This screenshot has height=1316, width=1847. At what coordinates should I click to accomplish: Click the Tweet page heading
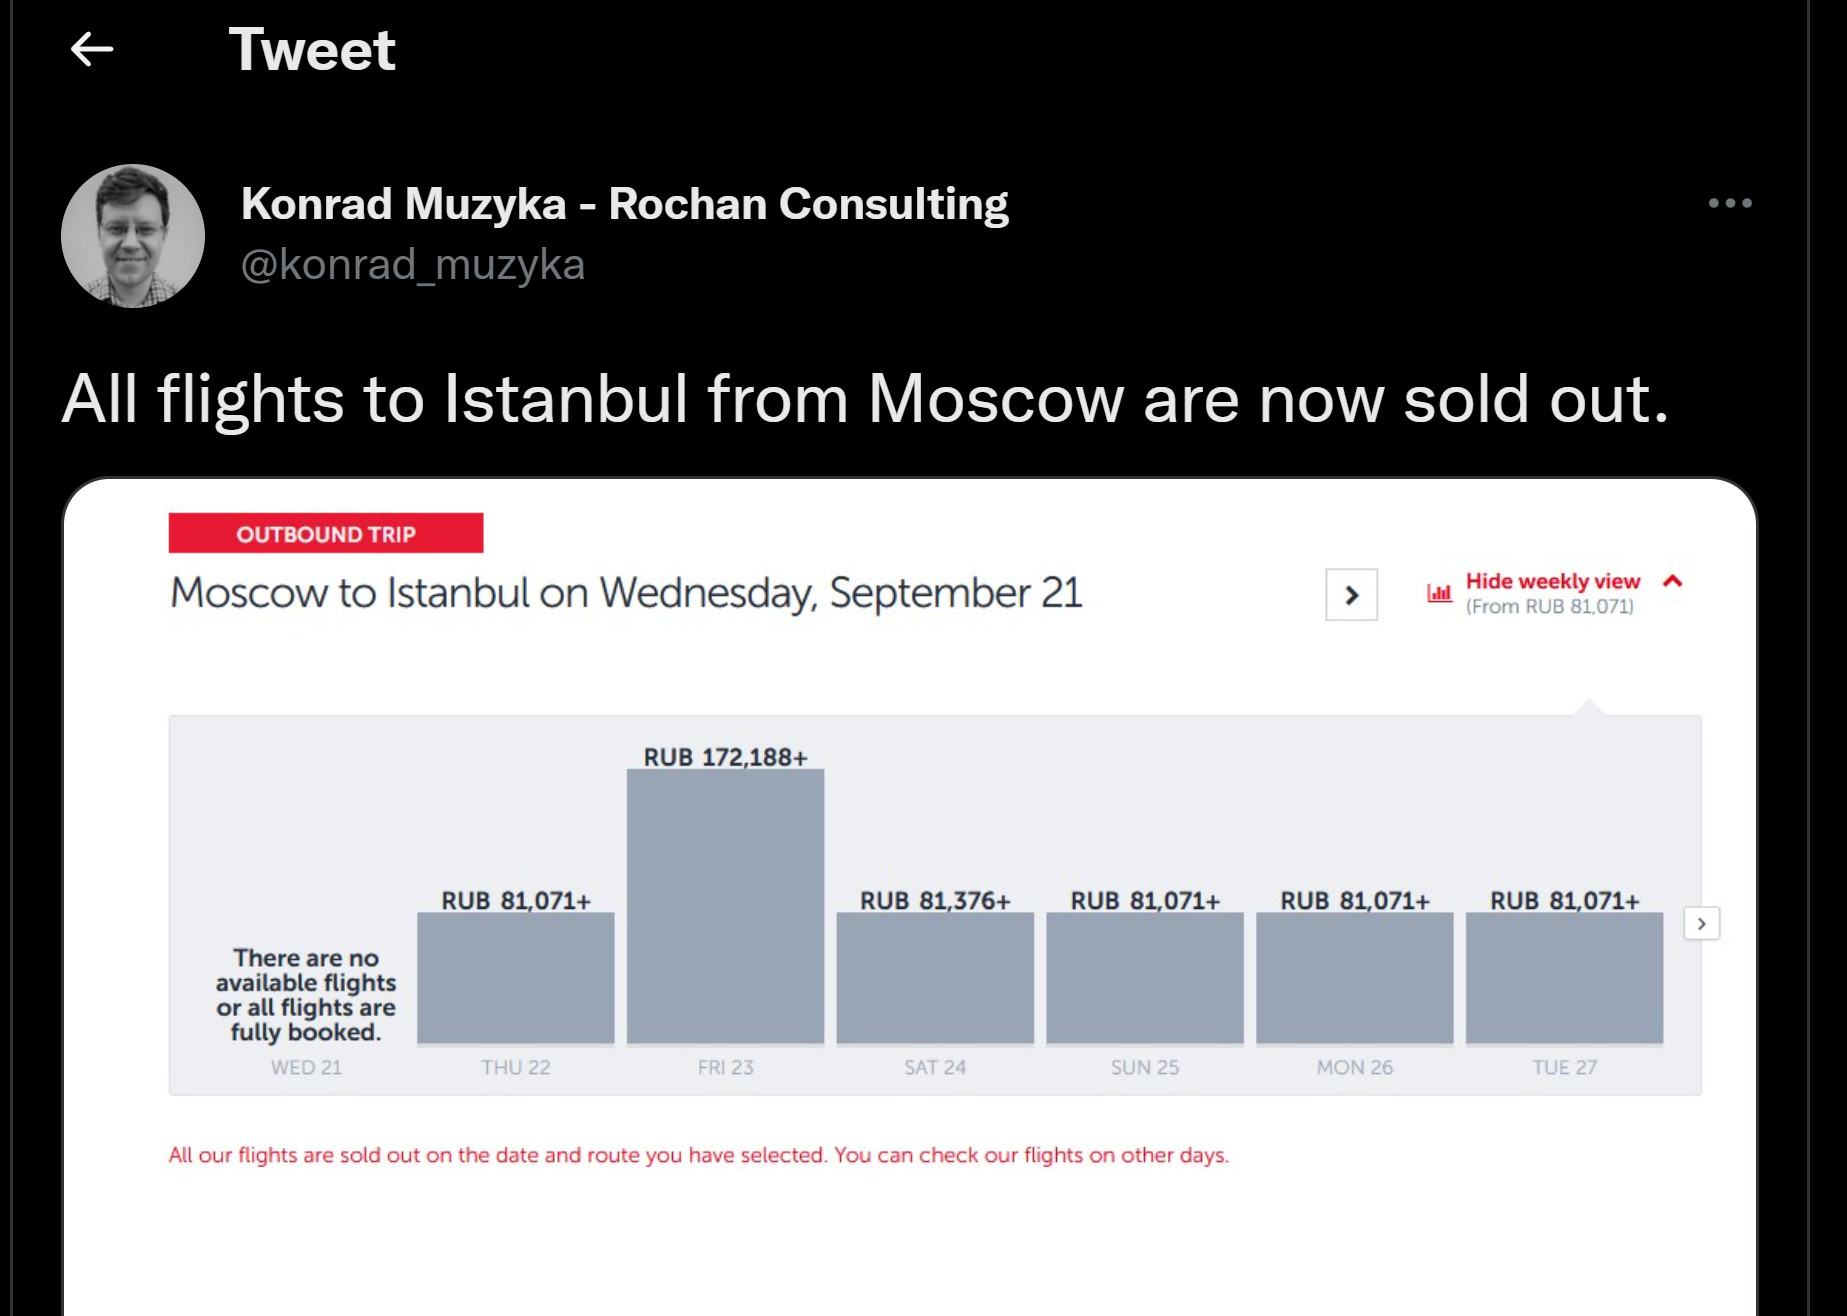[312, 49]
